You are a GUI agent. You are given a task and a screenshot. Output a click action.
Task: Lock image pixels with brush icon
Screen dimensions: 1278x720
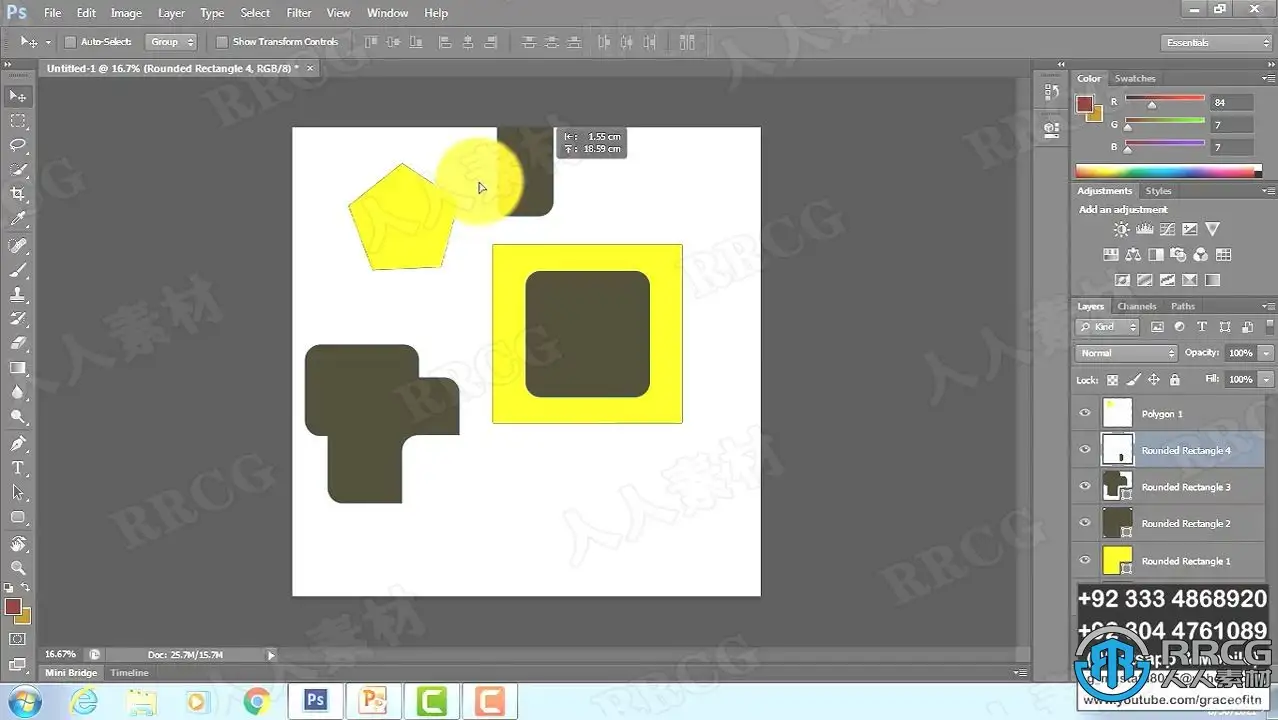point(1133,380)
